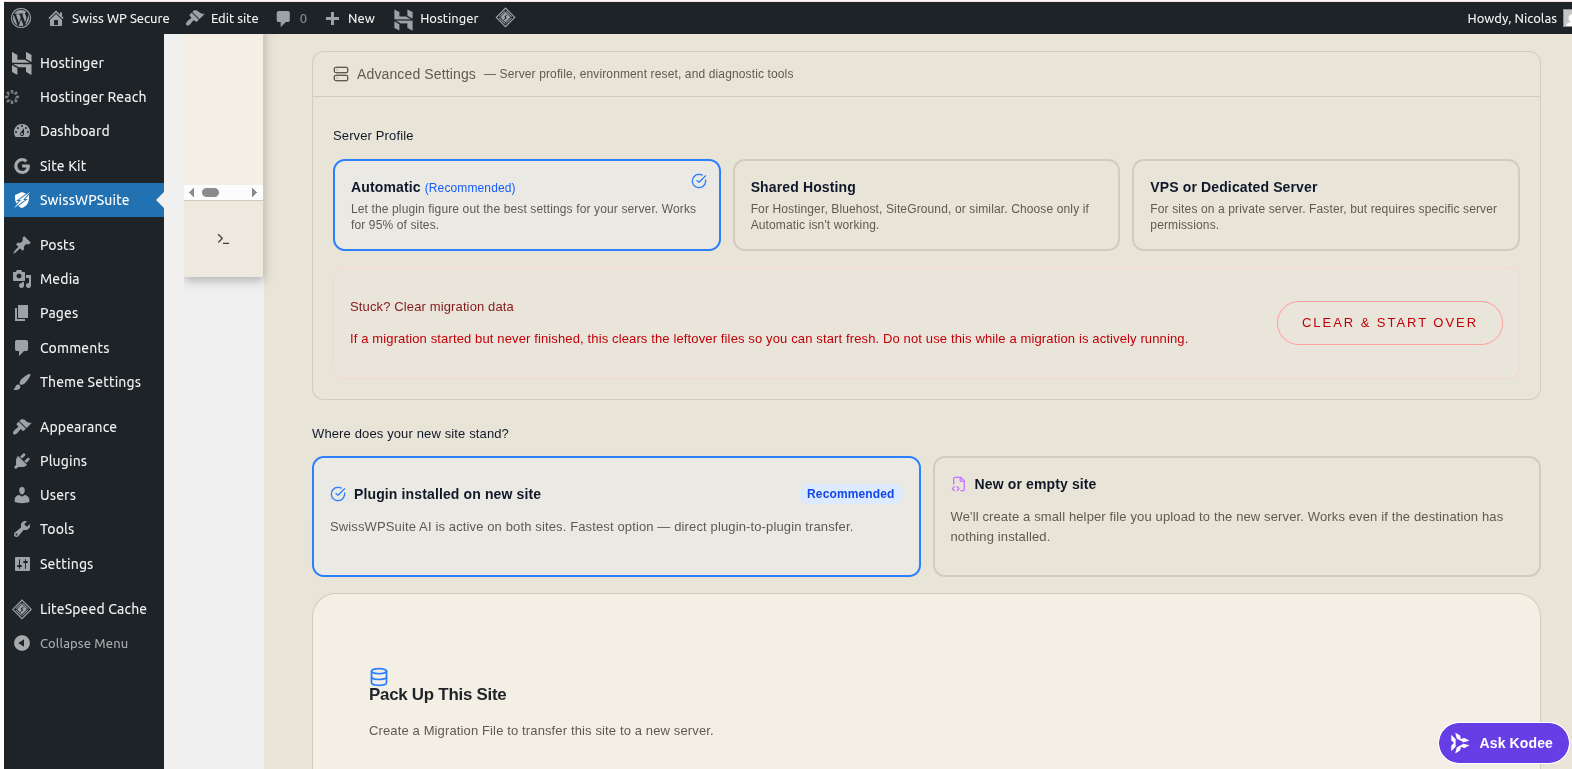Select the Shared Hosting server profile
This screenshot has width=1572, height=769.
[x=925, y=205]
